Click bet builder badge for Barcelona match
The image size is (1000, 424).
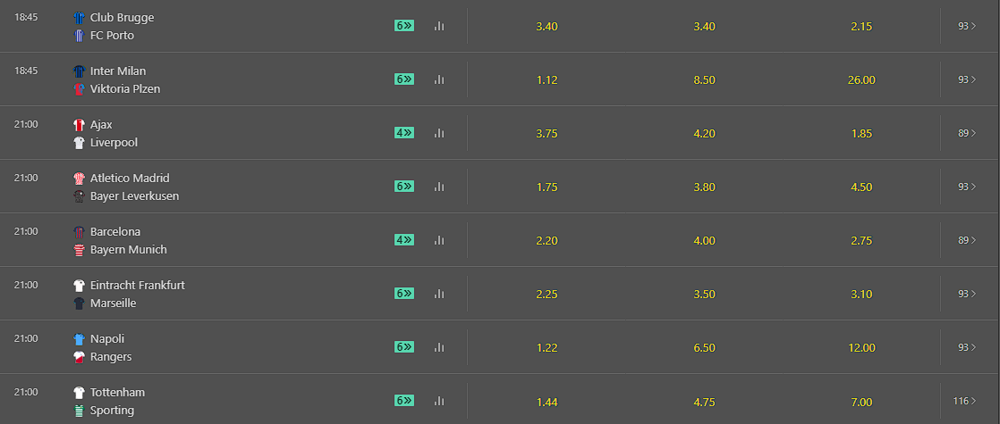pyautogui.click(x=404, y=240)
